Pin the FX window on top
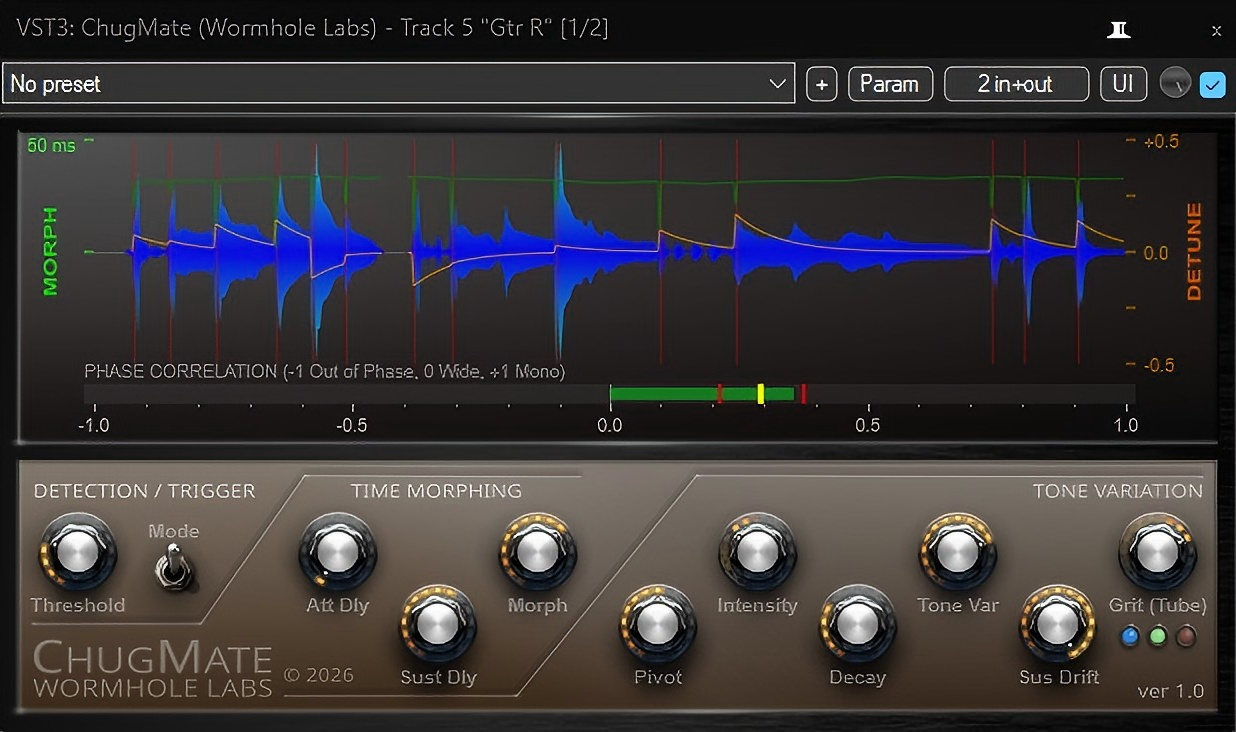1236x732 pixels. click(x=1119, y=30)
